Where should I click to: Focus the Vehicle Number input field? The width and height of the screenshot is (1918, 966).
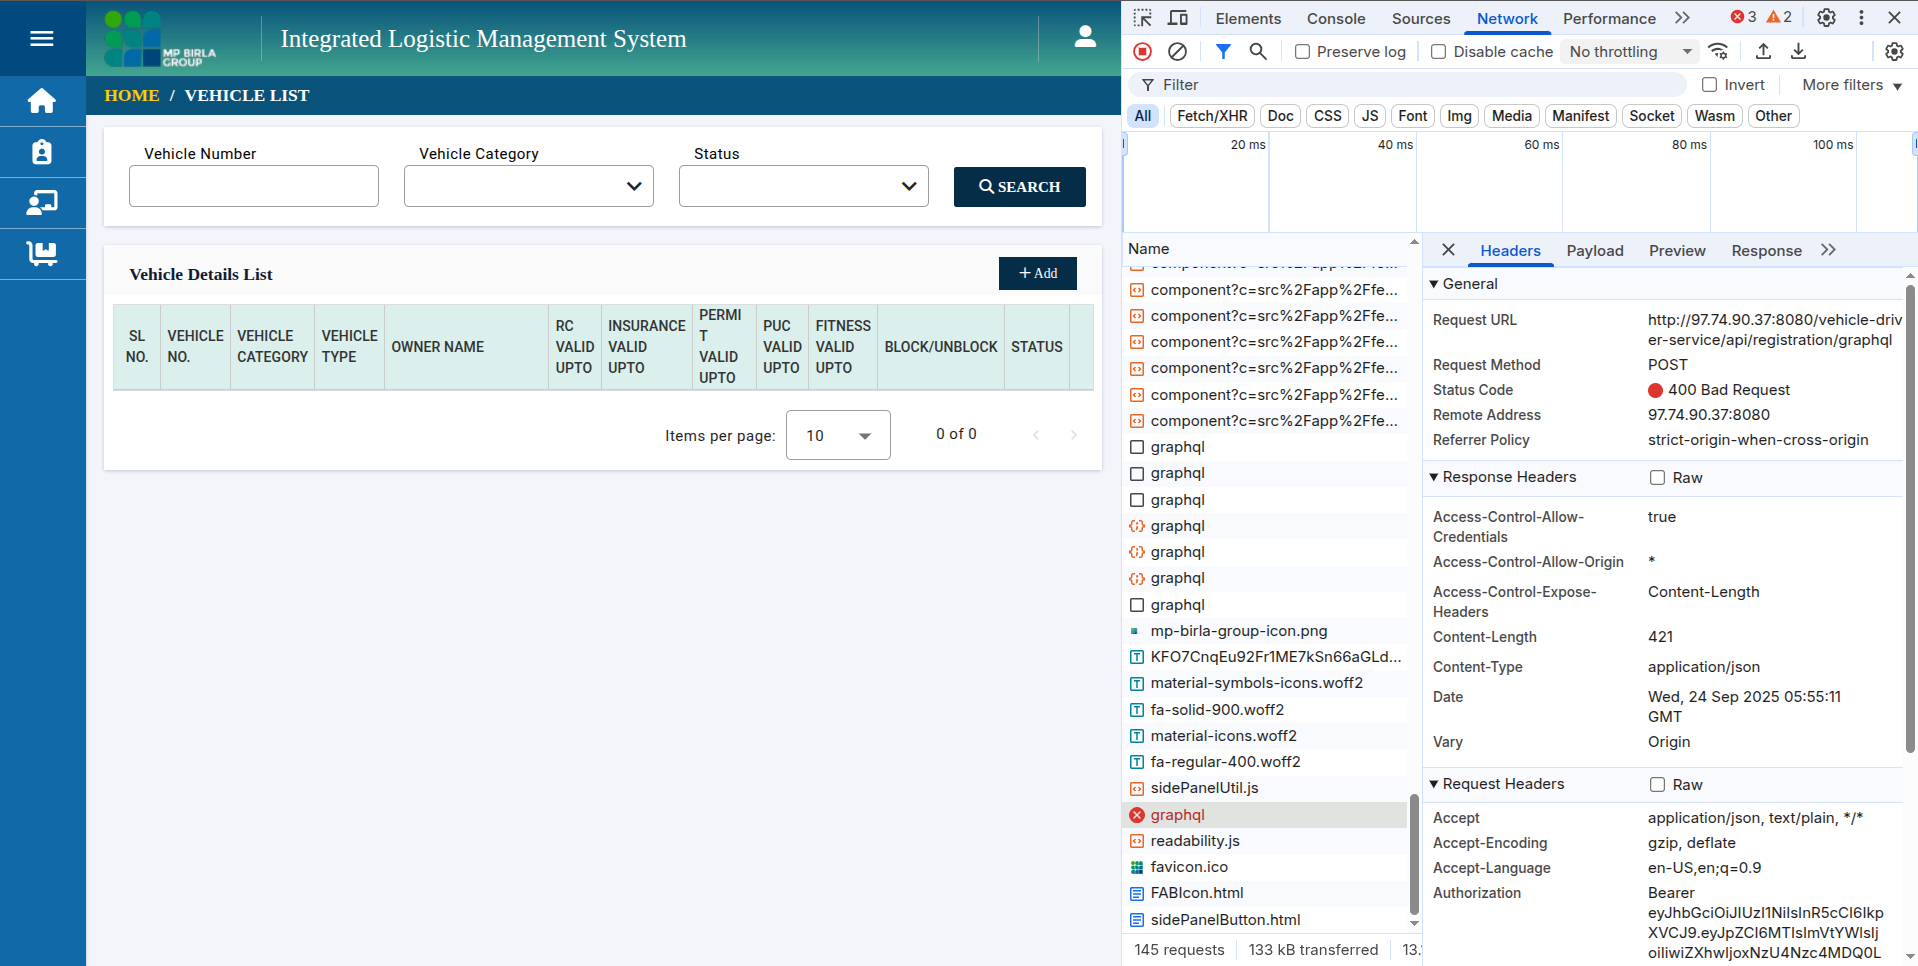click(x=254, y=186)
